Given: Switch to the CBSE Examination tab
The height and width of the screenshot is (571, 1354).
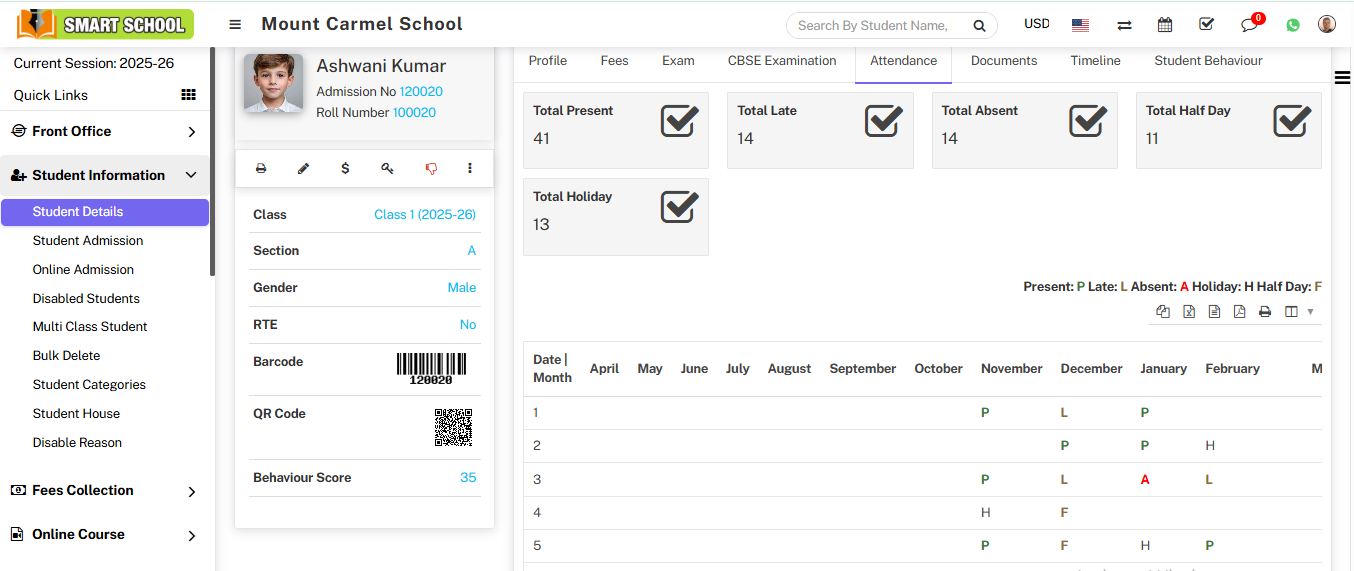Looking at the screenshot, I should [781, 61].
